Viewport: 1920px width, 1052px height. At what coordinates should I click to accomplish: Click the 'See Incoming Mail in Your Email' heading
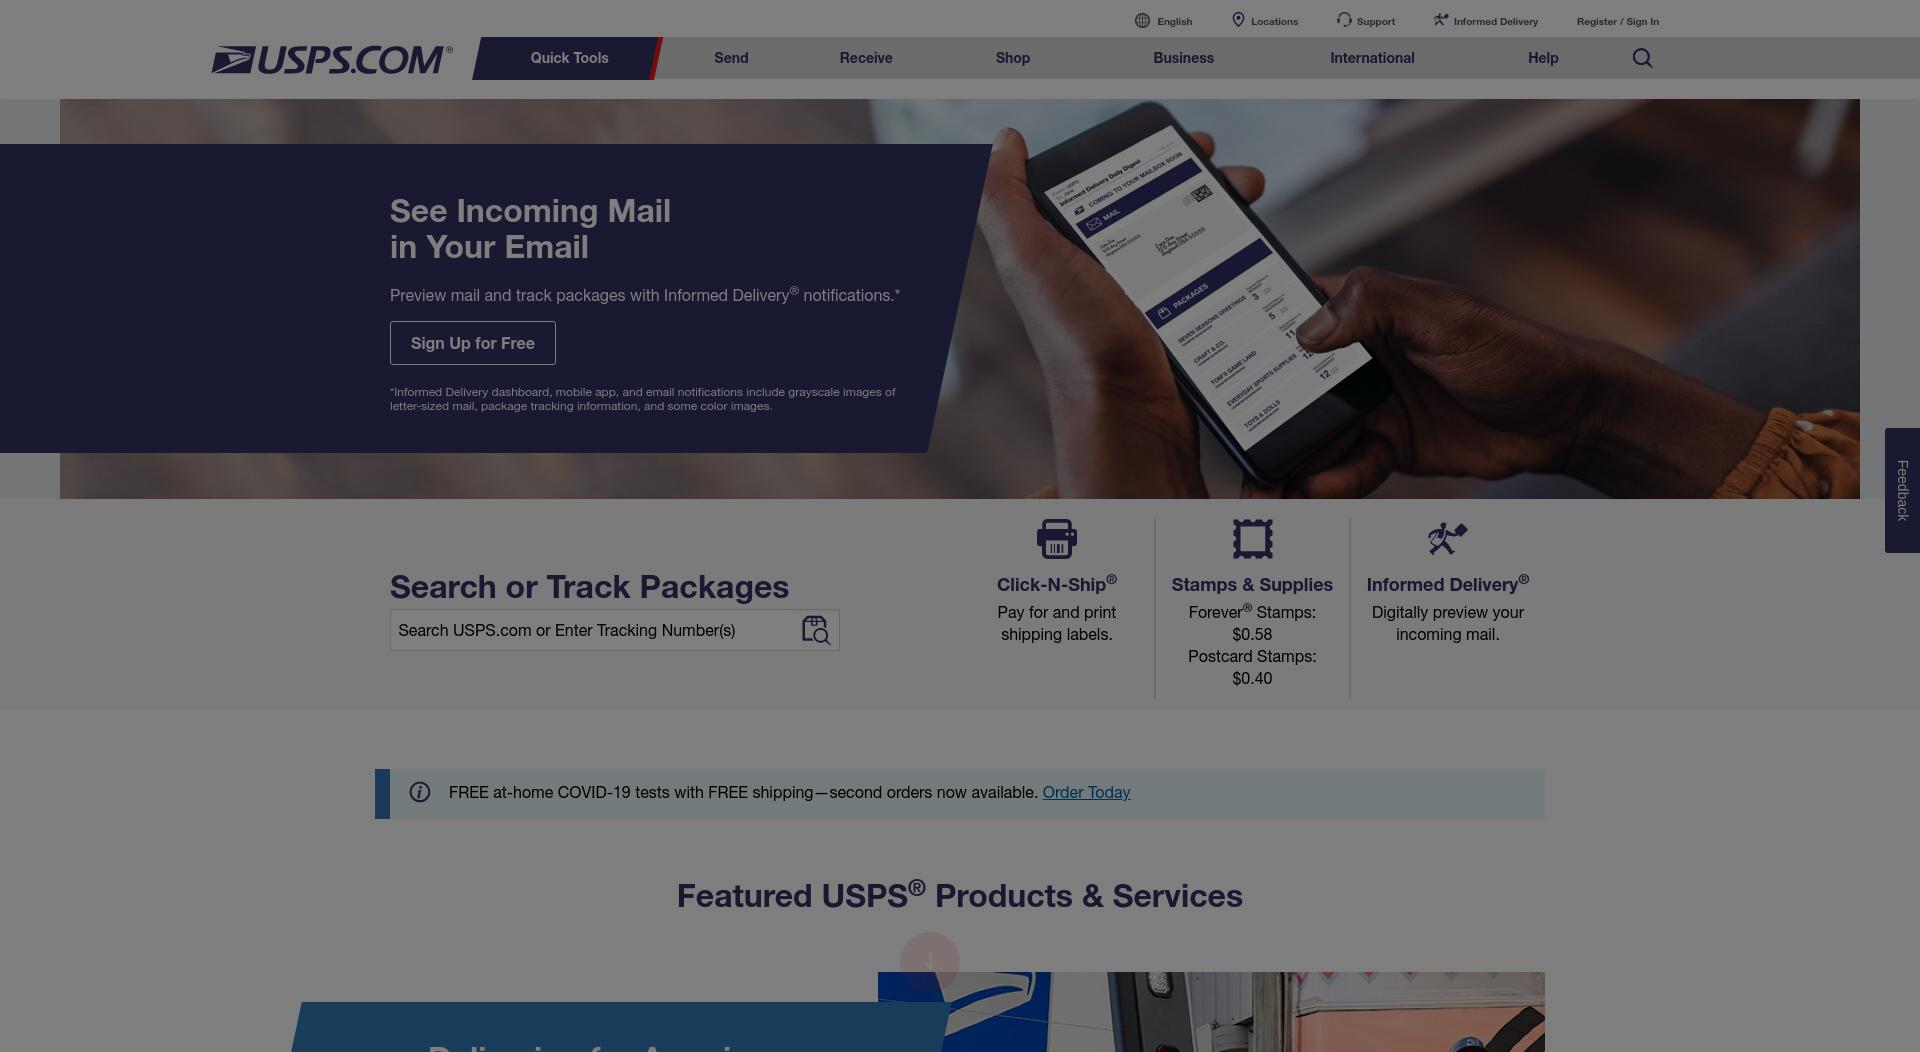(x=530, y=229)
